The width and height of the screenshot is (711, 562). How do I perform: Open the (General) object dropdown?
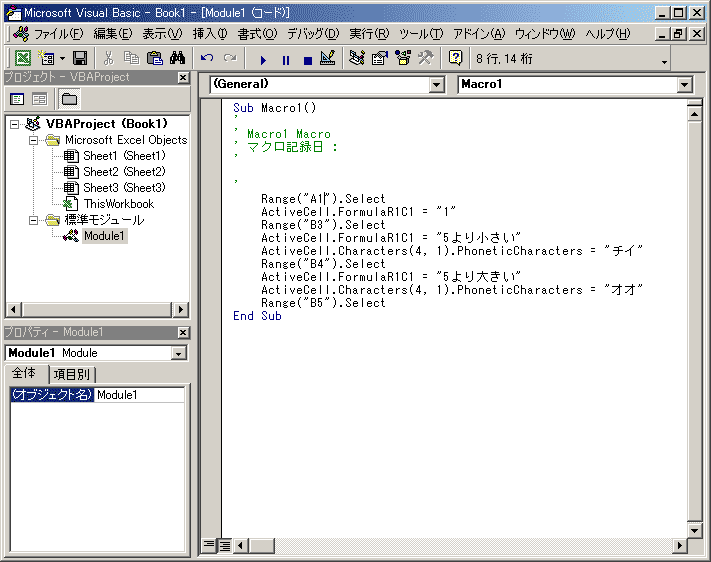point(436,84)
